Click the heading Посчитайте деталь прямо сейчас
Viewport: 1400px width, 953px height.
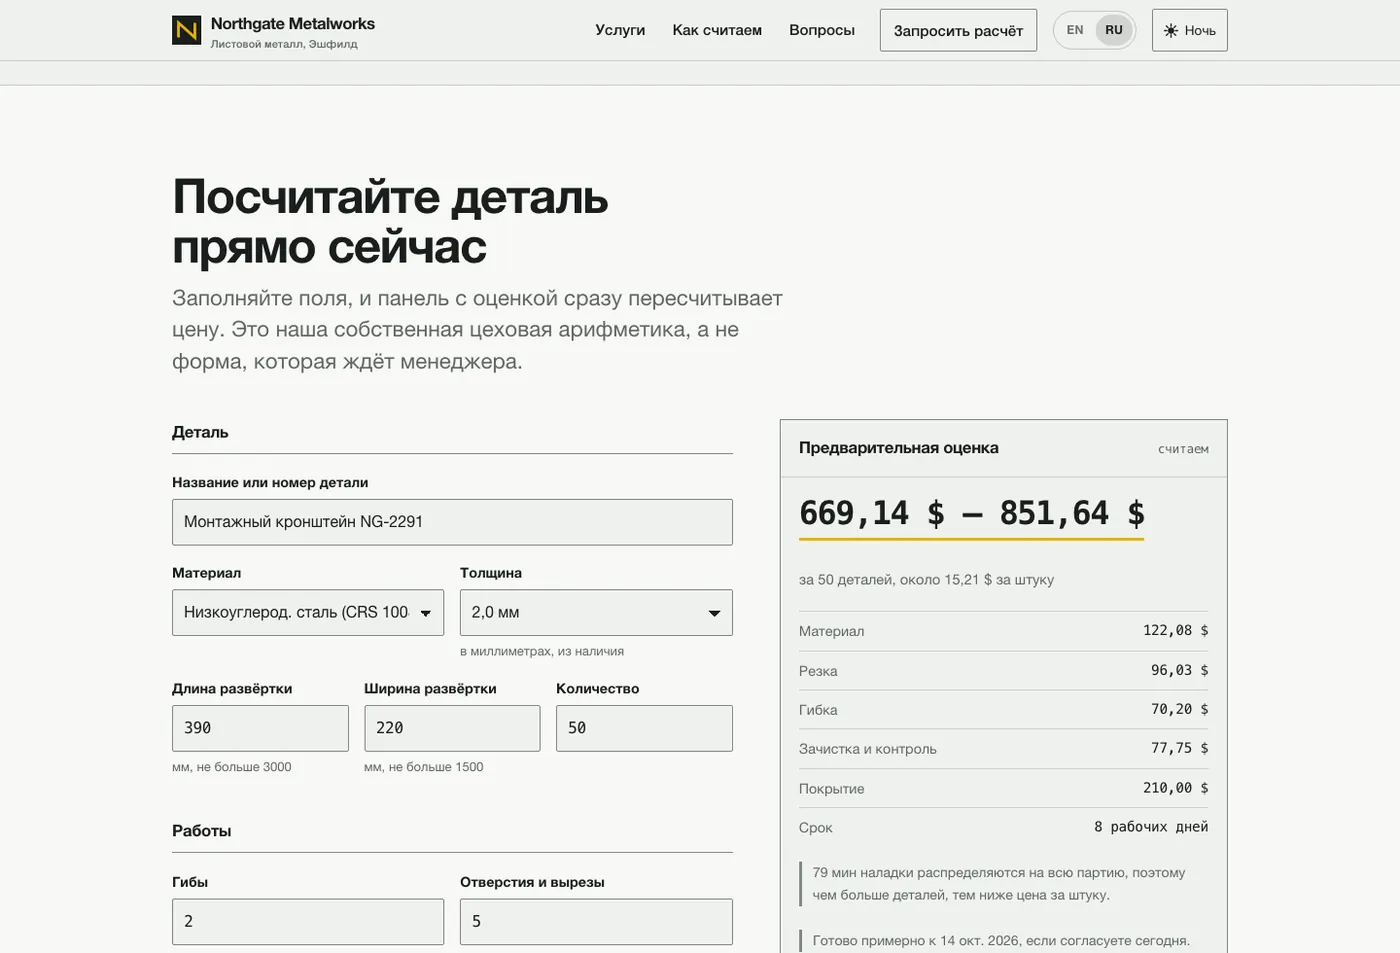click(390, 221)
